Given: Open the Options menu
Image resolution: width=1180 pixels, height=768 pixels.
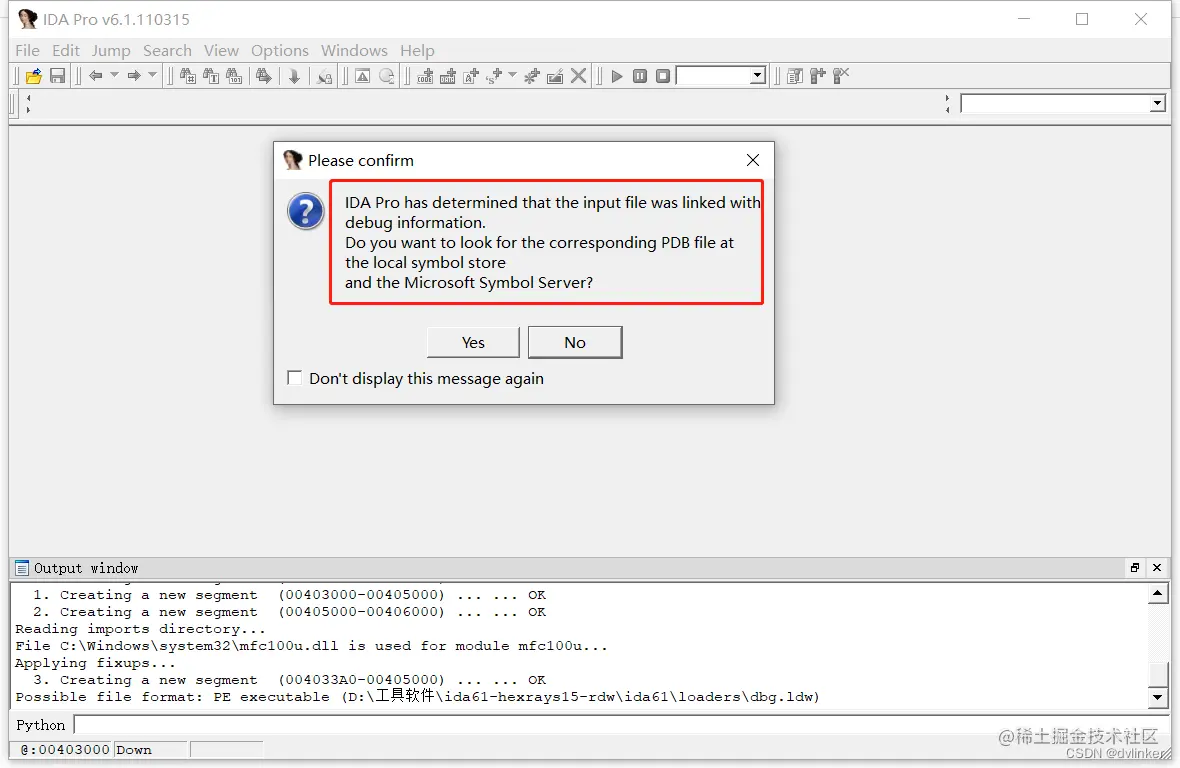Looking at the screenshot, I should point(279,50).
